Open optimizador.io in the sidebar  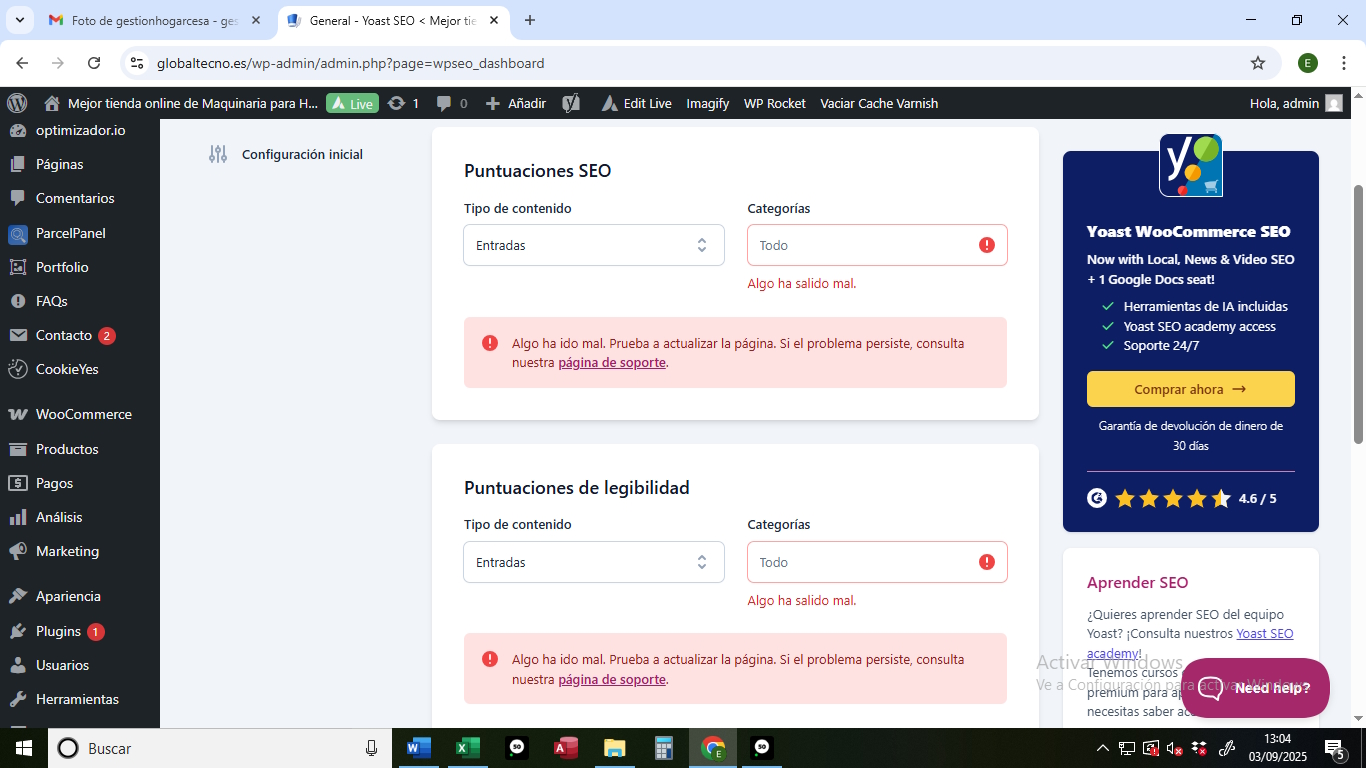[x=80, y=130]
